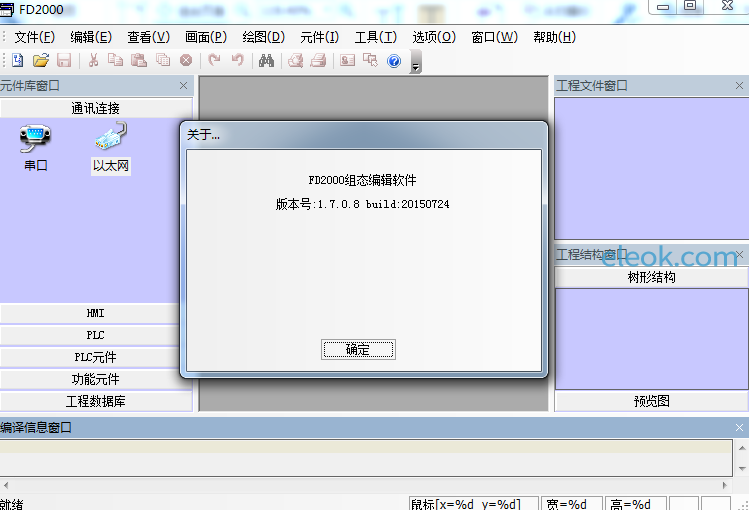Close the 元件库窗口 panel
Viewport: 749px width, 510px height.
(x=183, y=86)
